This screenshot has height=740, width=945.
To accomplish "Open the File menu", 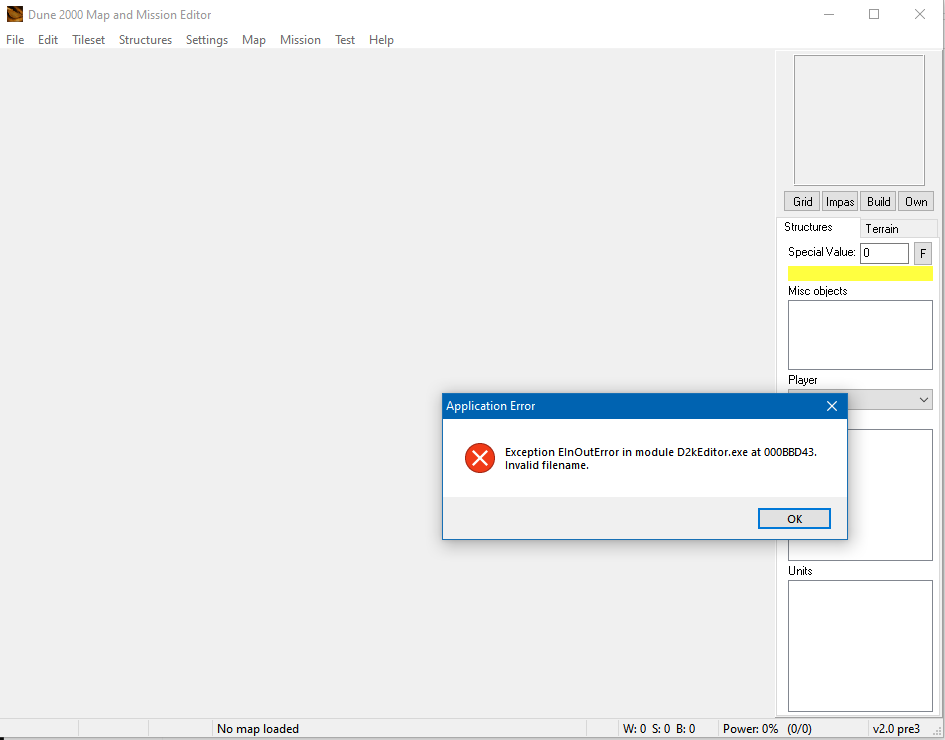I will point(15,40).
